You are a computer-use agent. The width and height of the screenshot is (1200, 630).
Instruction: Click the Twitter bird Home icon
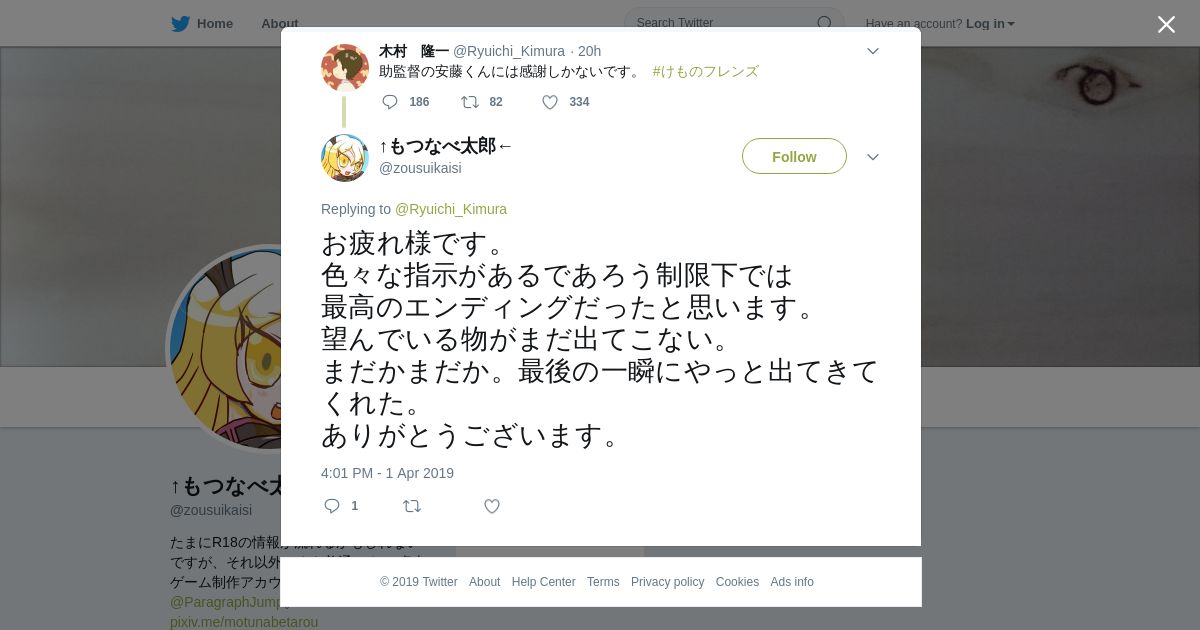coord(180,24)
